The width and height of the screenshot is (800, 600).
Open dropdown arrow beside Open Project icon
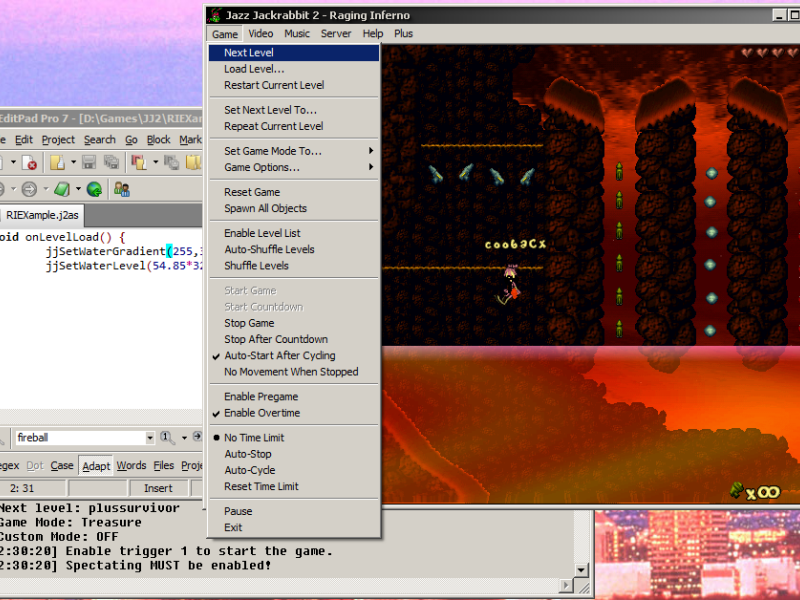tap(155, 162)
